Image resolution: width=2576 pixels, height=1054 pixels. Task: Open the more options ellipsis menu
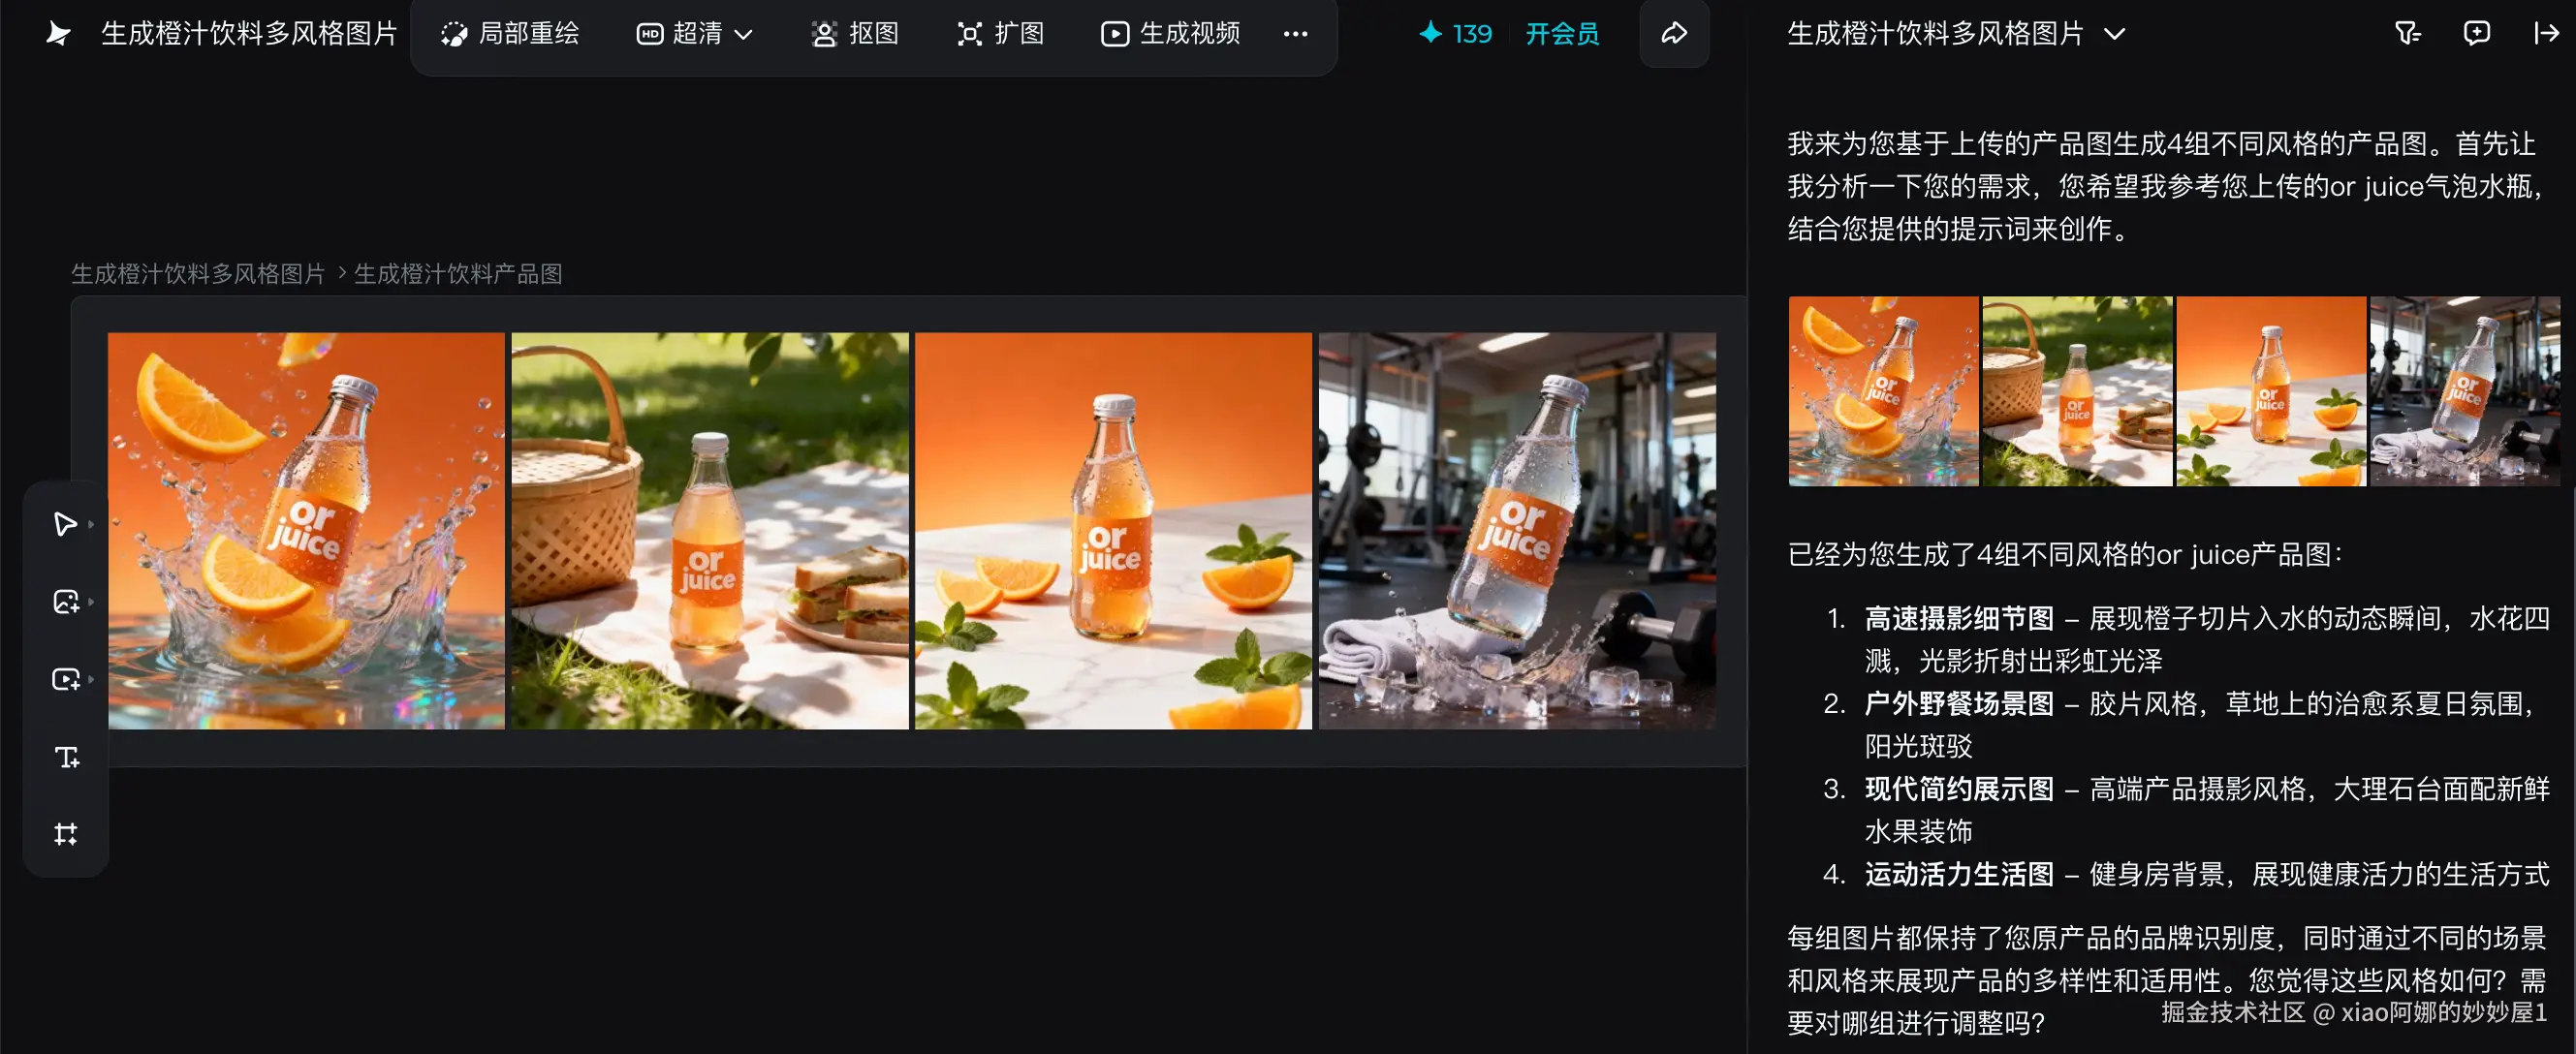(x=1295, y=34)
